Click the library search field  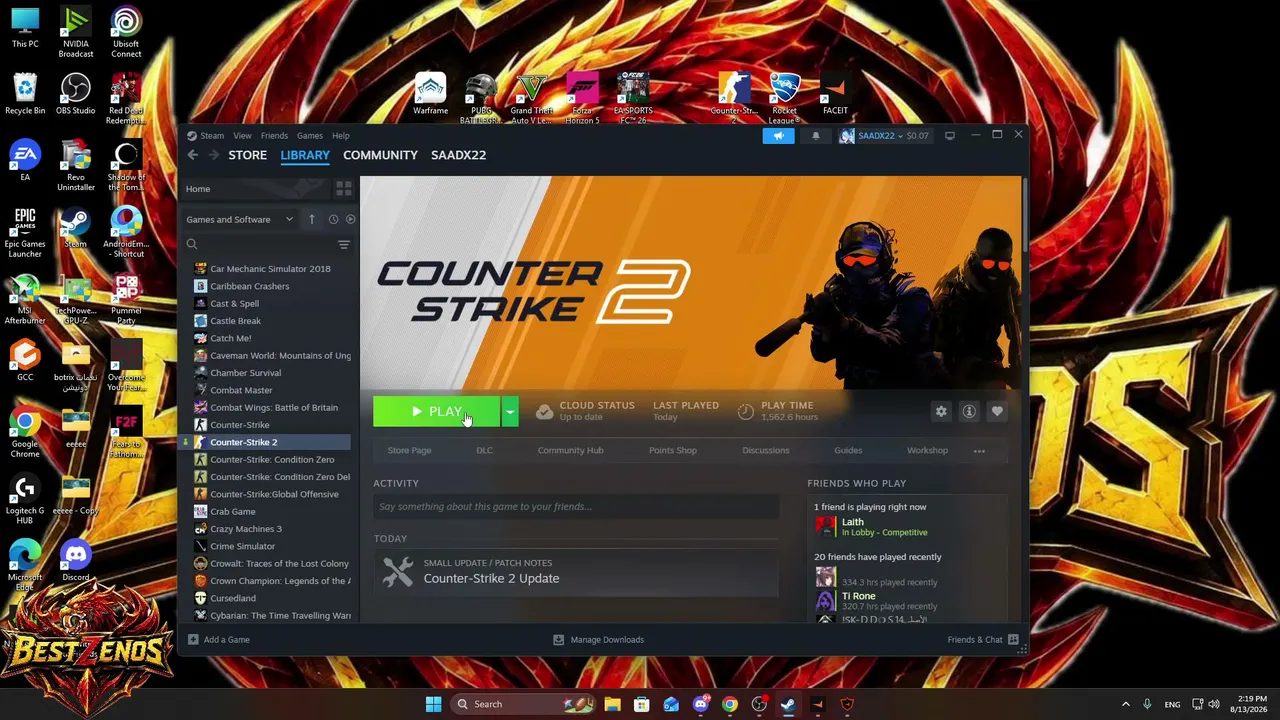(259, 244)
